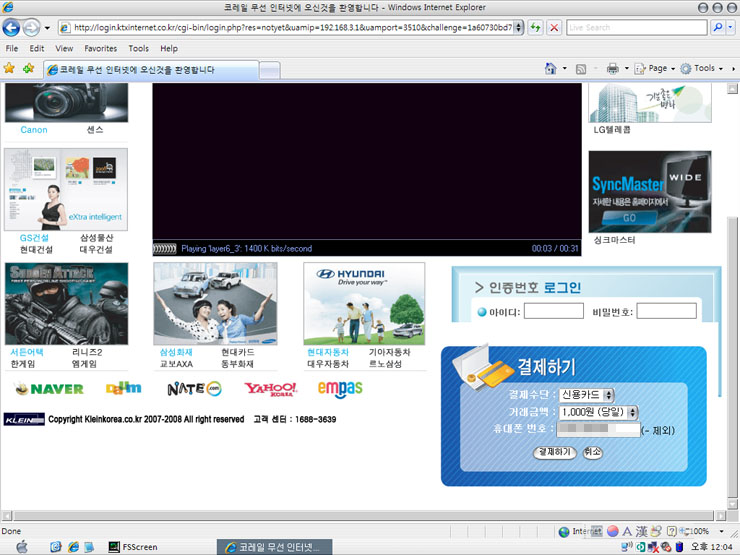Click the Internet zone globe icon
740x555 pixels.
point(563,532)
